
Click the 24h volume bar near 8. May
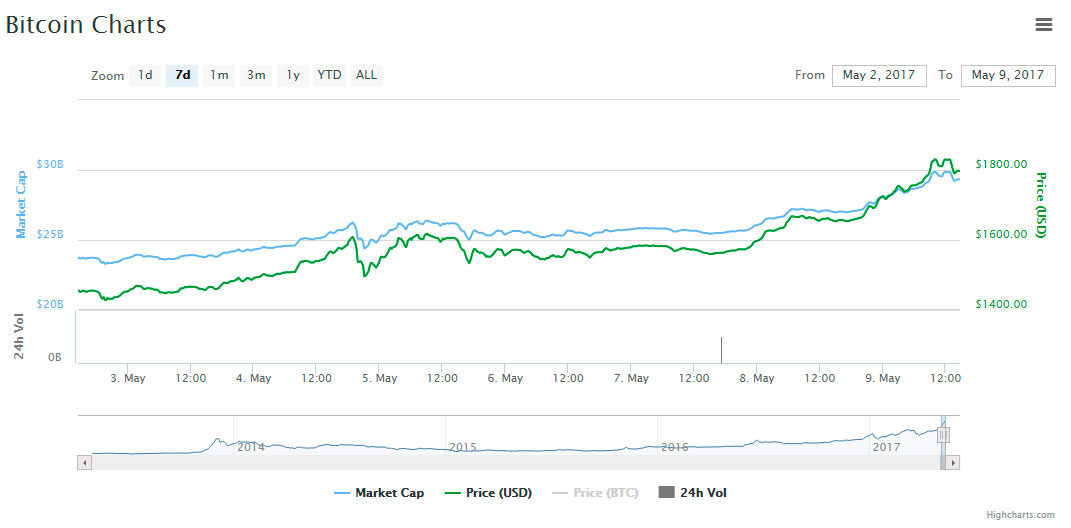click(721, 350)
